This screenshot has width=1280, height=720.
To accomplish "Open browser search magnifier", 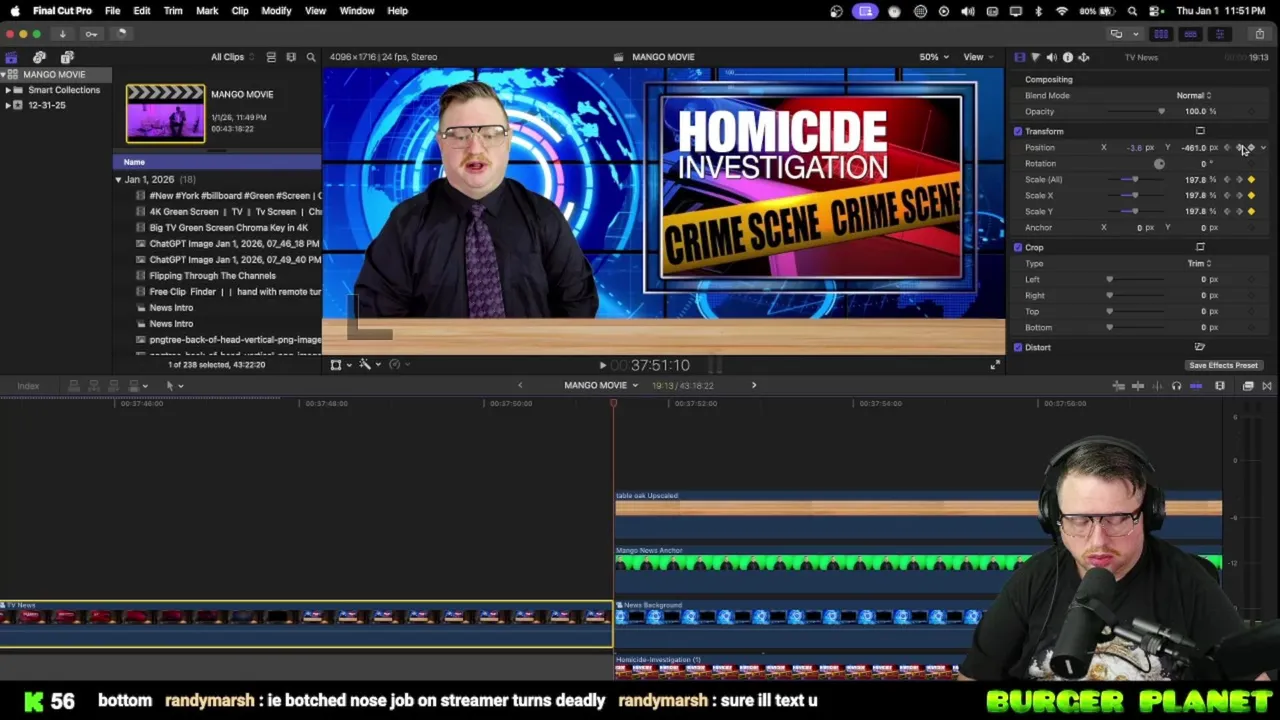I will (x=311, y=57).
